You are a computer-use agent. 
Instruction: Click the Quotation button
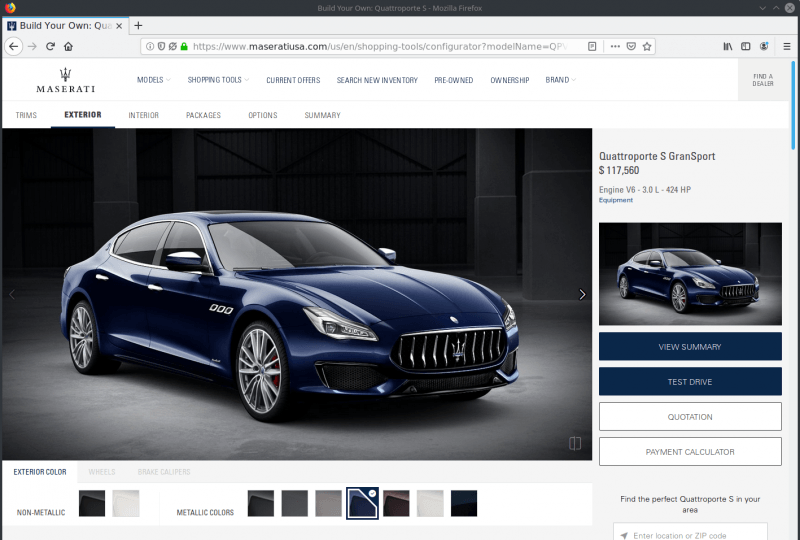coord(690,416)
